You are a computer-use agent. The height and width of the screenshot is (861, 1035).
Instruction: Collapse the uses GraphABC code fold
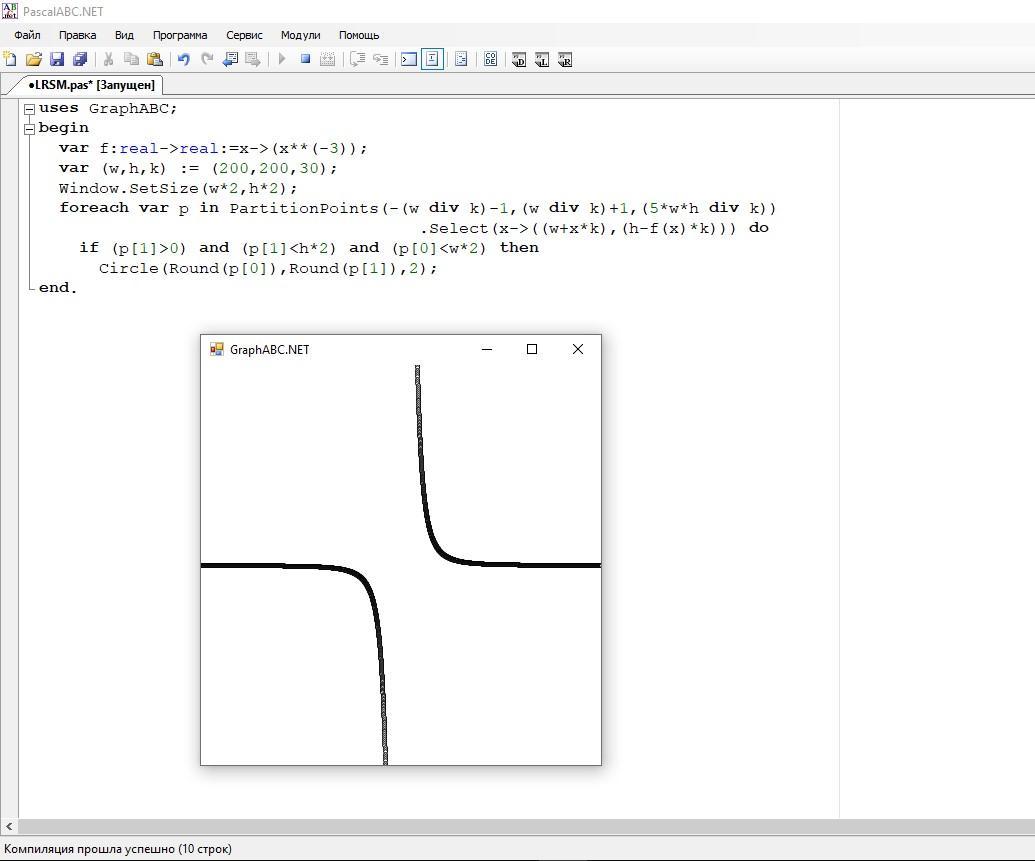(x=30, y=109)
